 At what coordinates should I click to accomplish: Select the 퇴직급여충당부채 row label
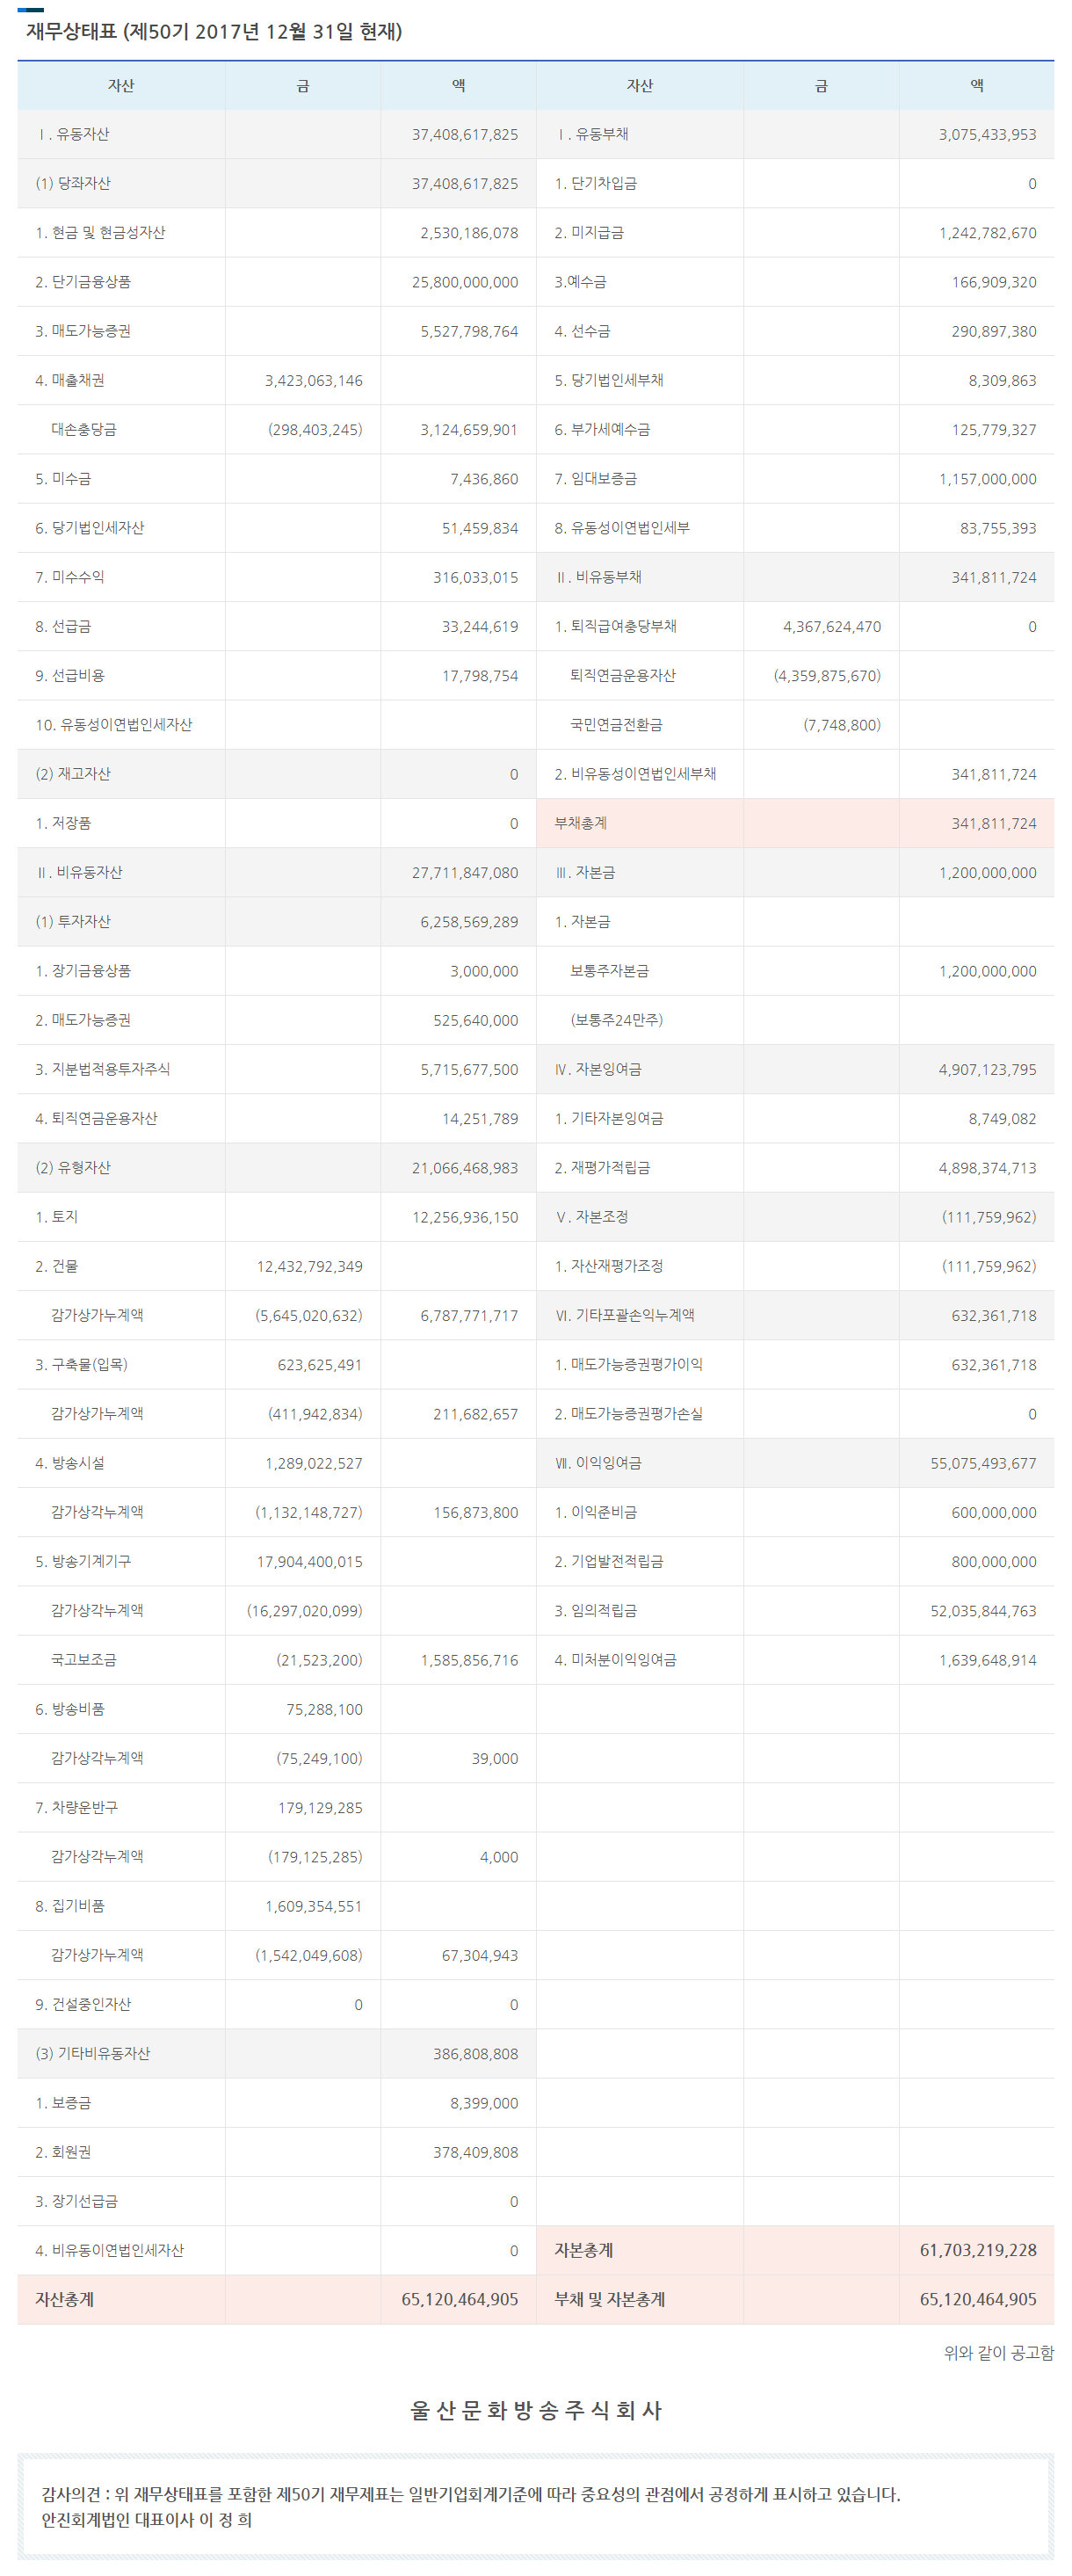(x=615, y=626)
